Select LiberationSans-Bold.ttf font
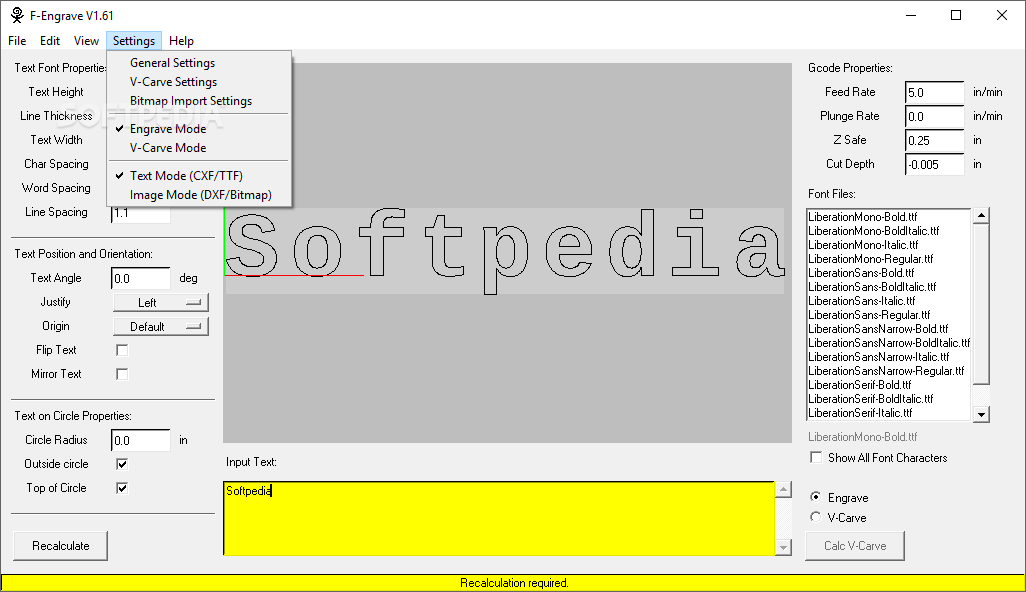Screen dimensions: 1026x592 [861, 273]
